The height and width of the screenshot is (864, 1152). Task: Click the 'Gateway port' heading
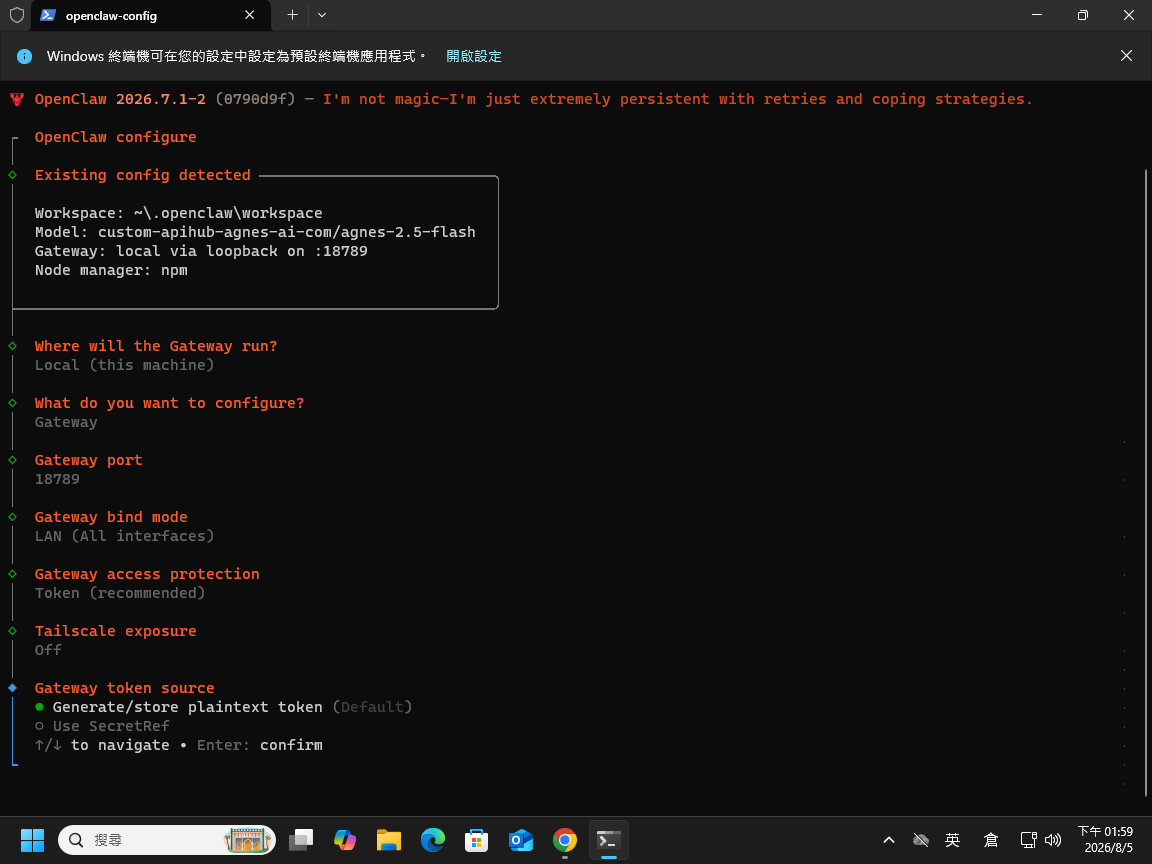88,460
